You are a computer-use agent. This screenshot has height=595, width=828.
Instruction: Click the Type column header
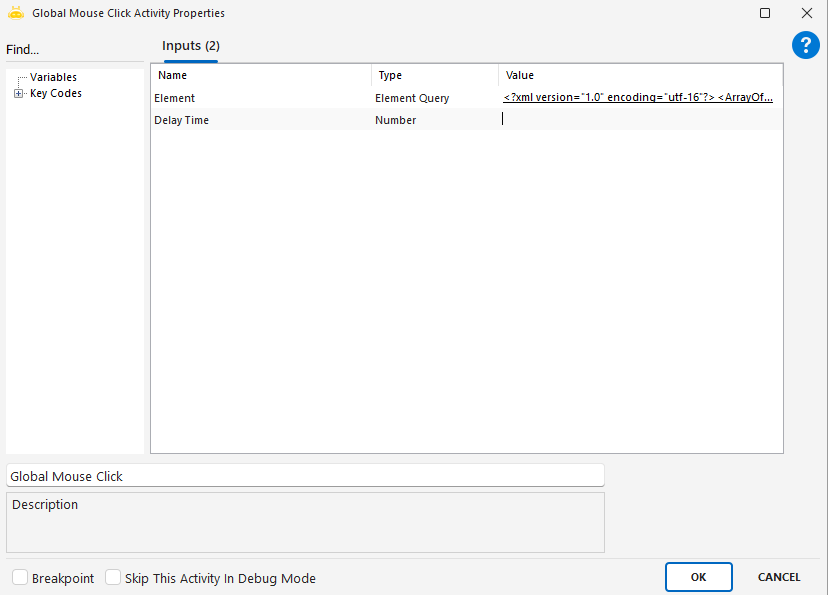[433, 76]
